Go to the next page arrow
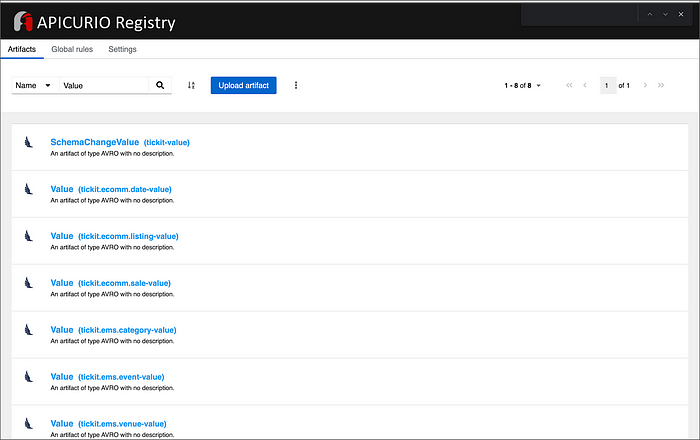This screenshot has height=440, width=700. pyautogui.click(x=645, y=85)
